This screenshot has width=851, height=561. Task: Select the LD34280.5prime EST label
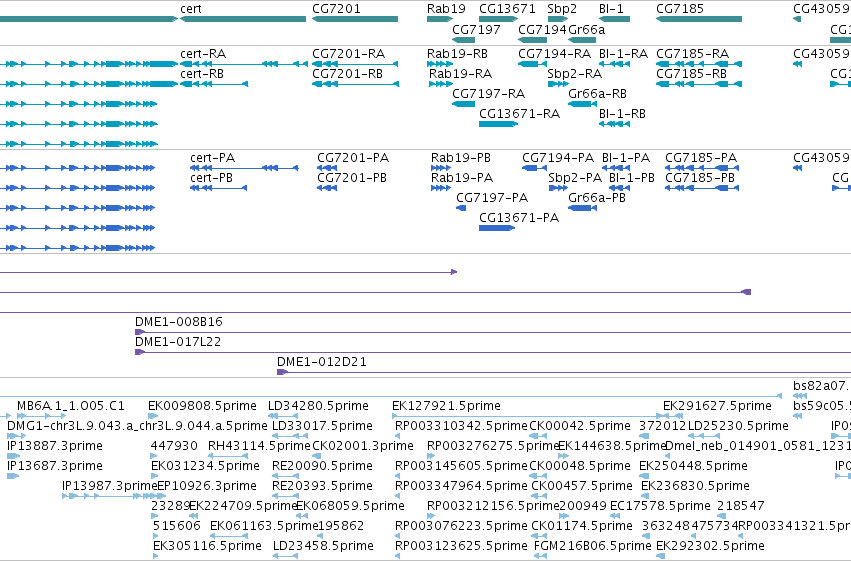point(318,406)
